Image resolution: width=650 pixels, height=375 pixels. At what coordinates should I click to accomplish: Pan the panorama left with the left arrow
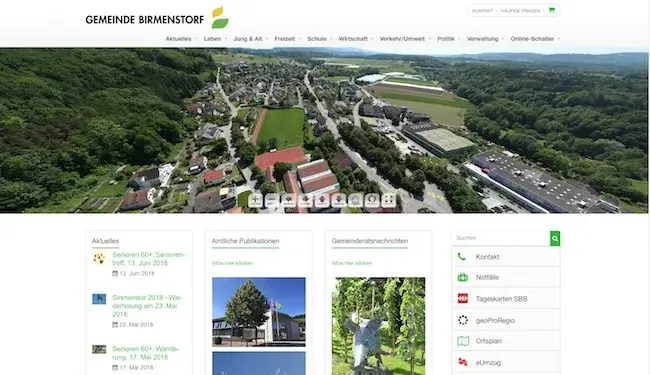[x=289, y=200]
